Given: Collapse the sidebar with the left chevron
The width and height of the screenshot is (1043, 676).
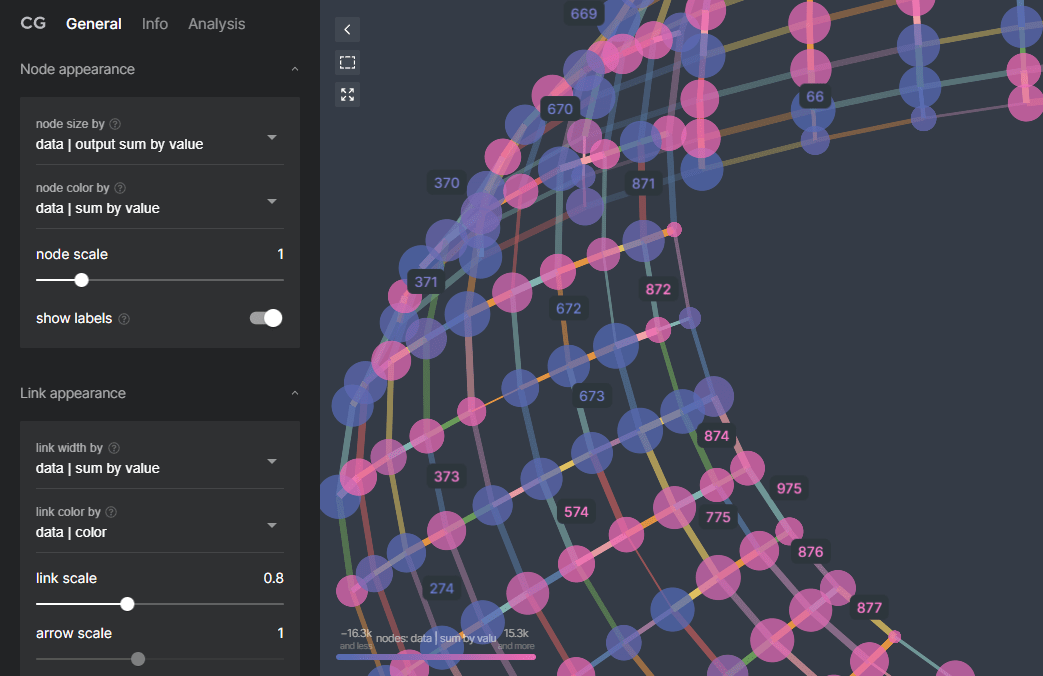Looking at the screenshot, I should 347,29.
